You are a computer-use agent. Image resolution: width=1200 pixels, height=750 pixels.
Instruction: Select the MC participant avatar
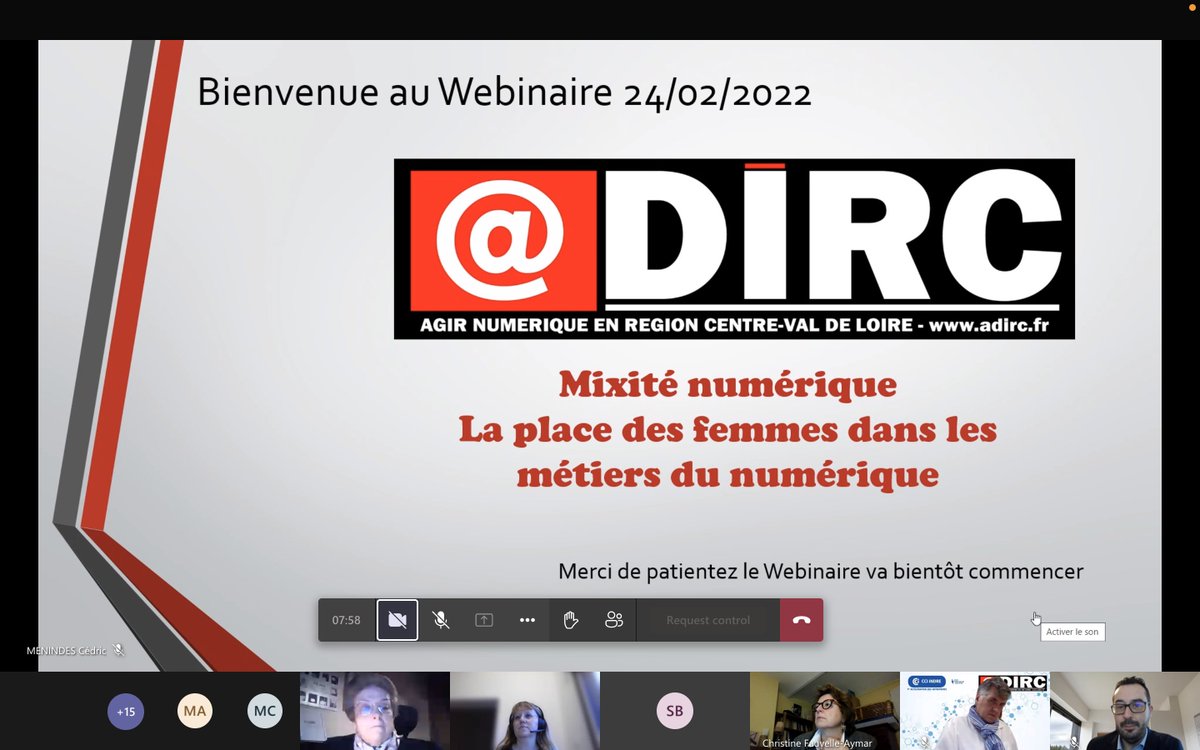click(265, 712)
